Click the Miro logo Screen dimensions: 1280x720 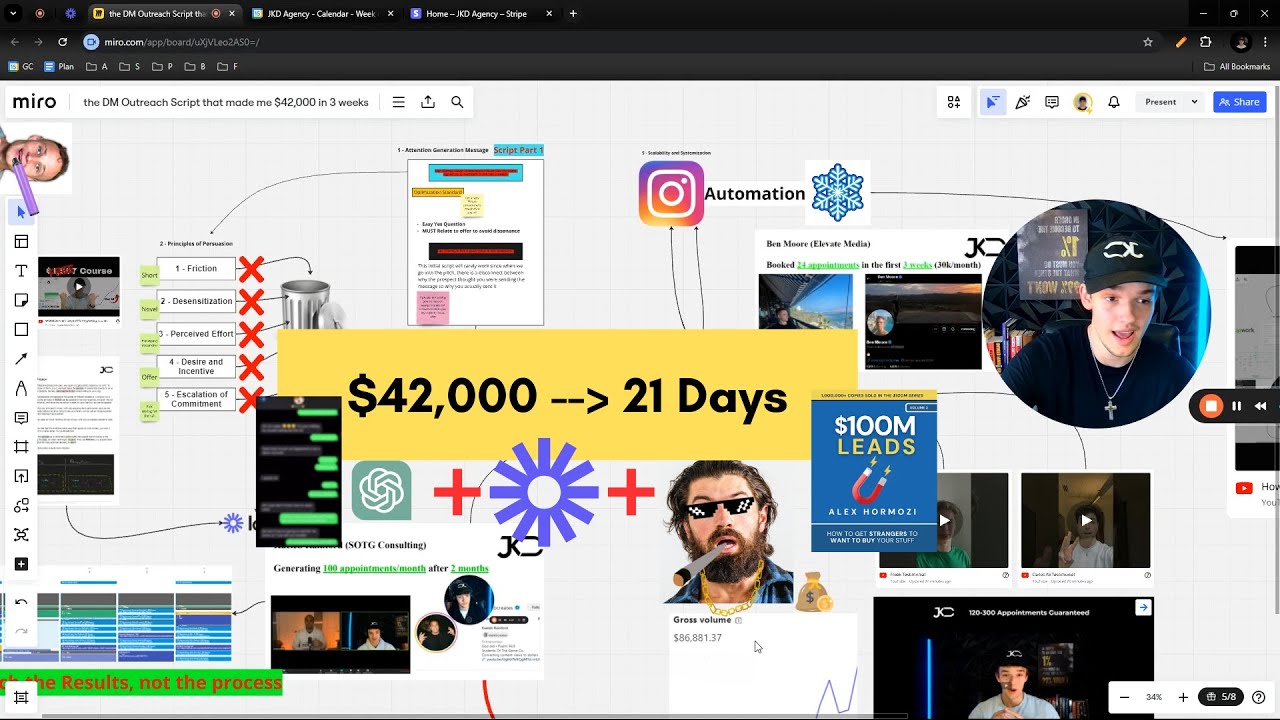pyautogui.click(x=34, y=102)
